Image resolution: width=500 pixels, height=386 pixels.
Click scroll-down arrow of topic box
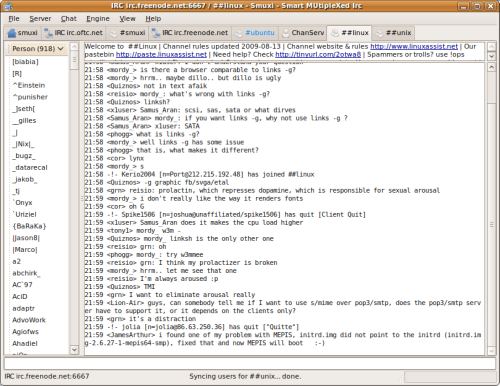pos(492,56)
